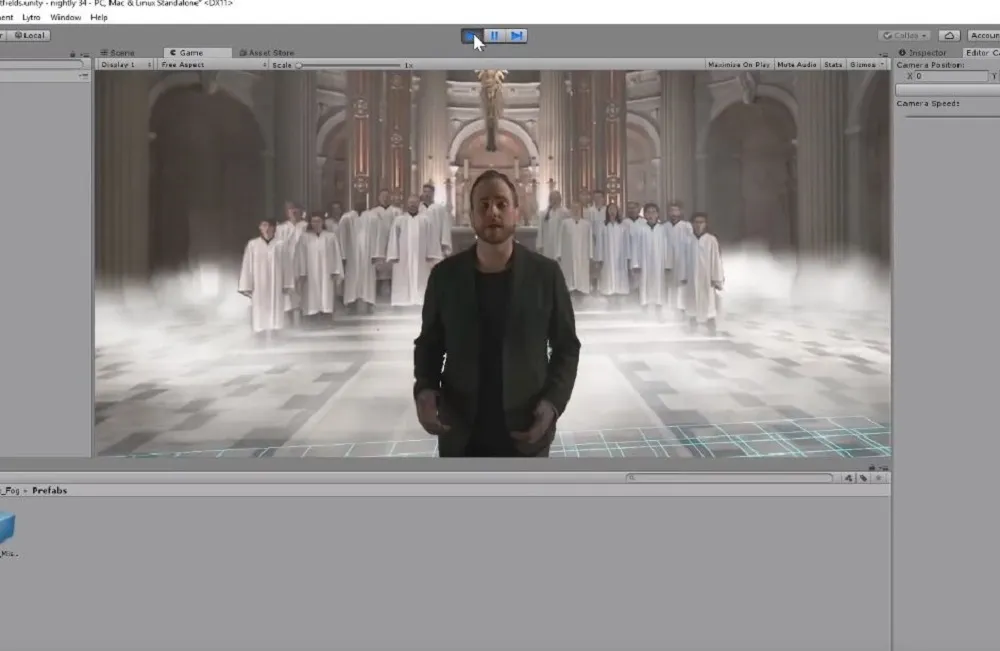
Task: Show the Stats overlay
Action: [832, 65]
